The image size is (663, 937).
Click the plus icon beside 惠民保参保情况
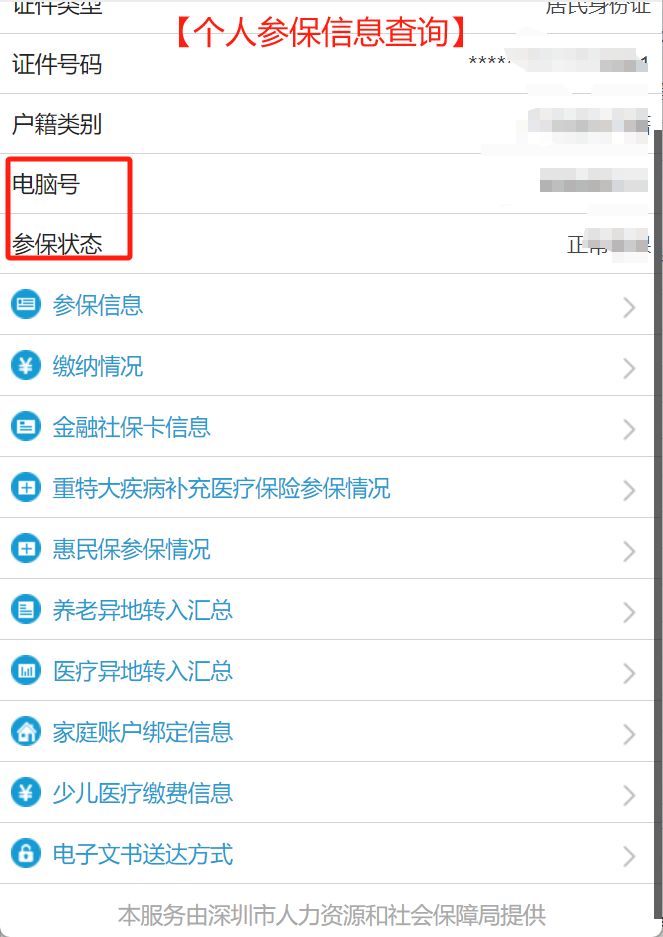(x=26, y=549)
